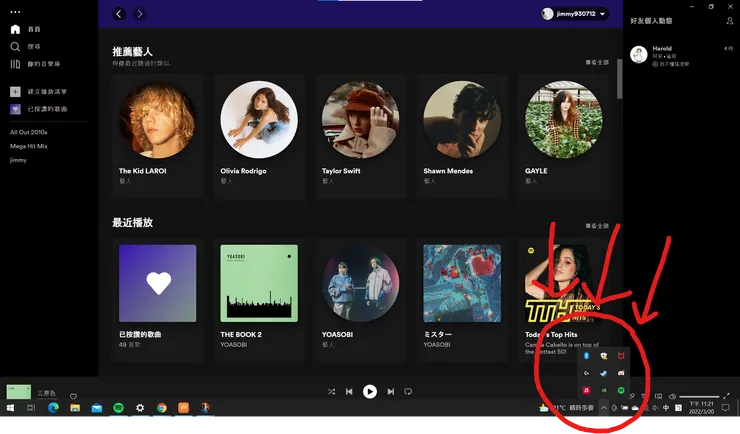Click the NVIDIA tray icon
The image size is (740, 434).
coord(604,390)
